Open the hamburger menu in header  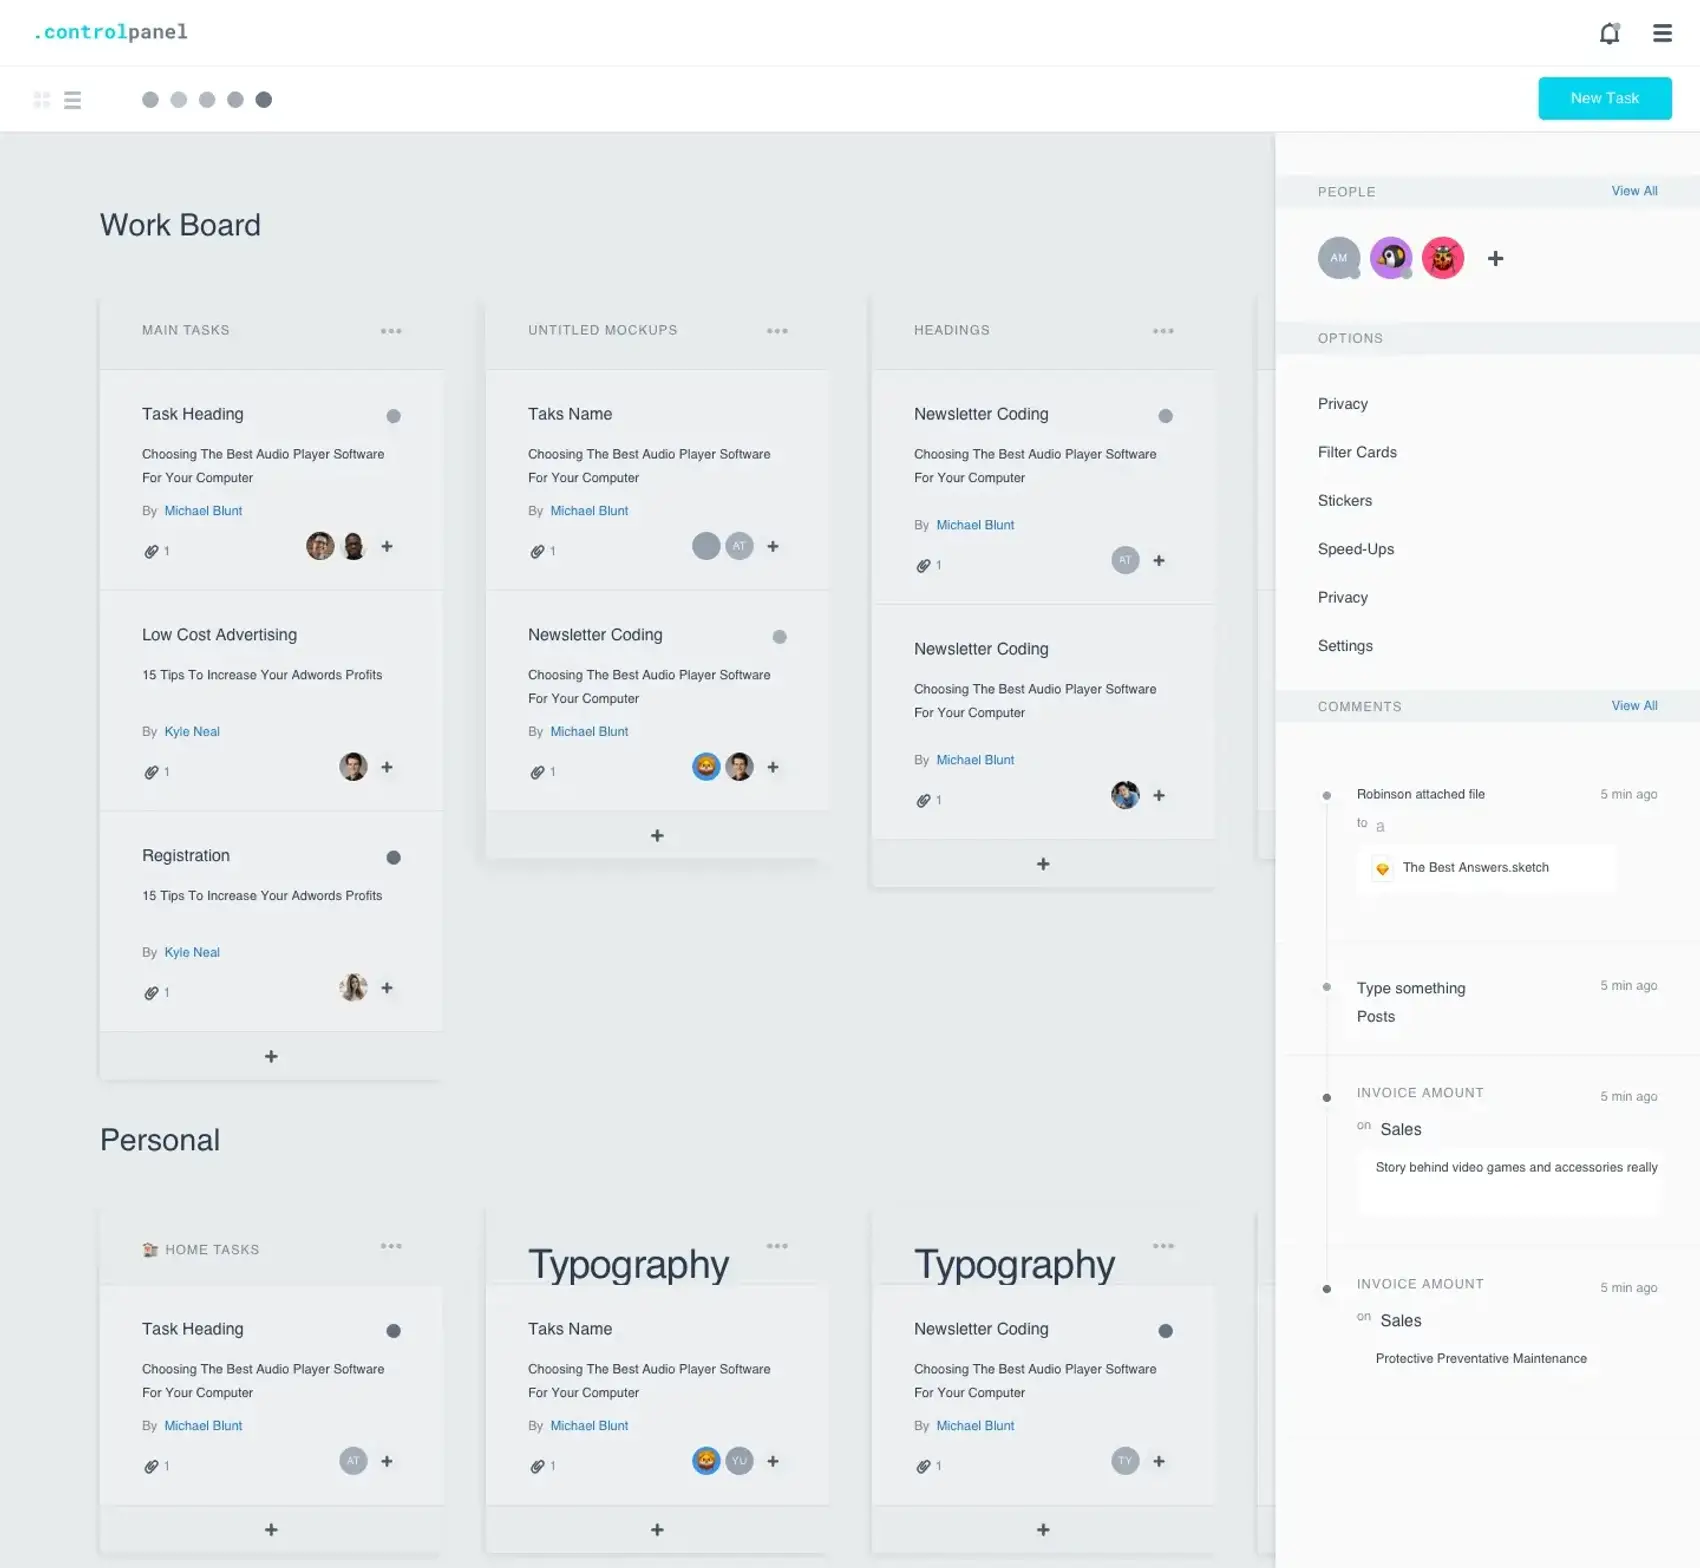tap(1662, 33)
